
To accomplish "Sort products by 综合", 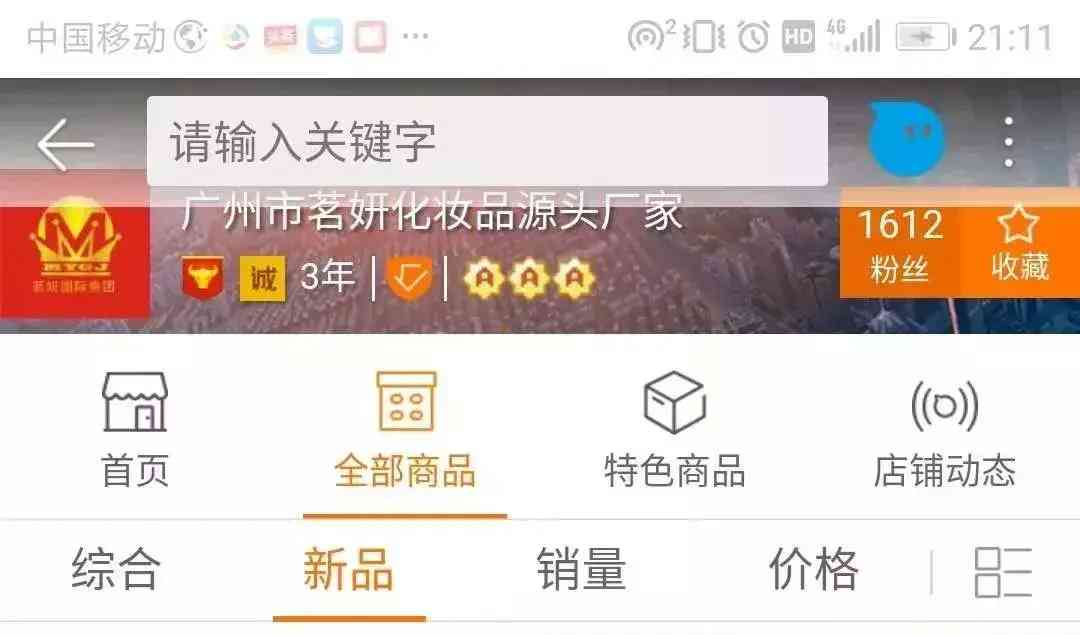I will pyautogui.click(x=116, y=569).
